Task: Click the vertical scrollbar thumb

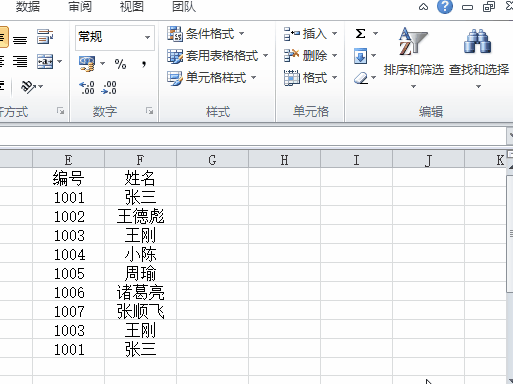Action: [x=510, y=234]
